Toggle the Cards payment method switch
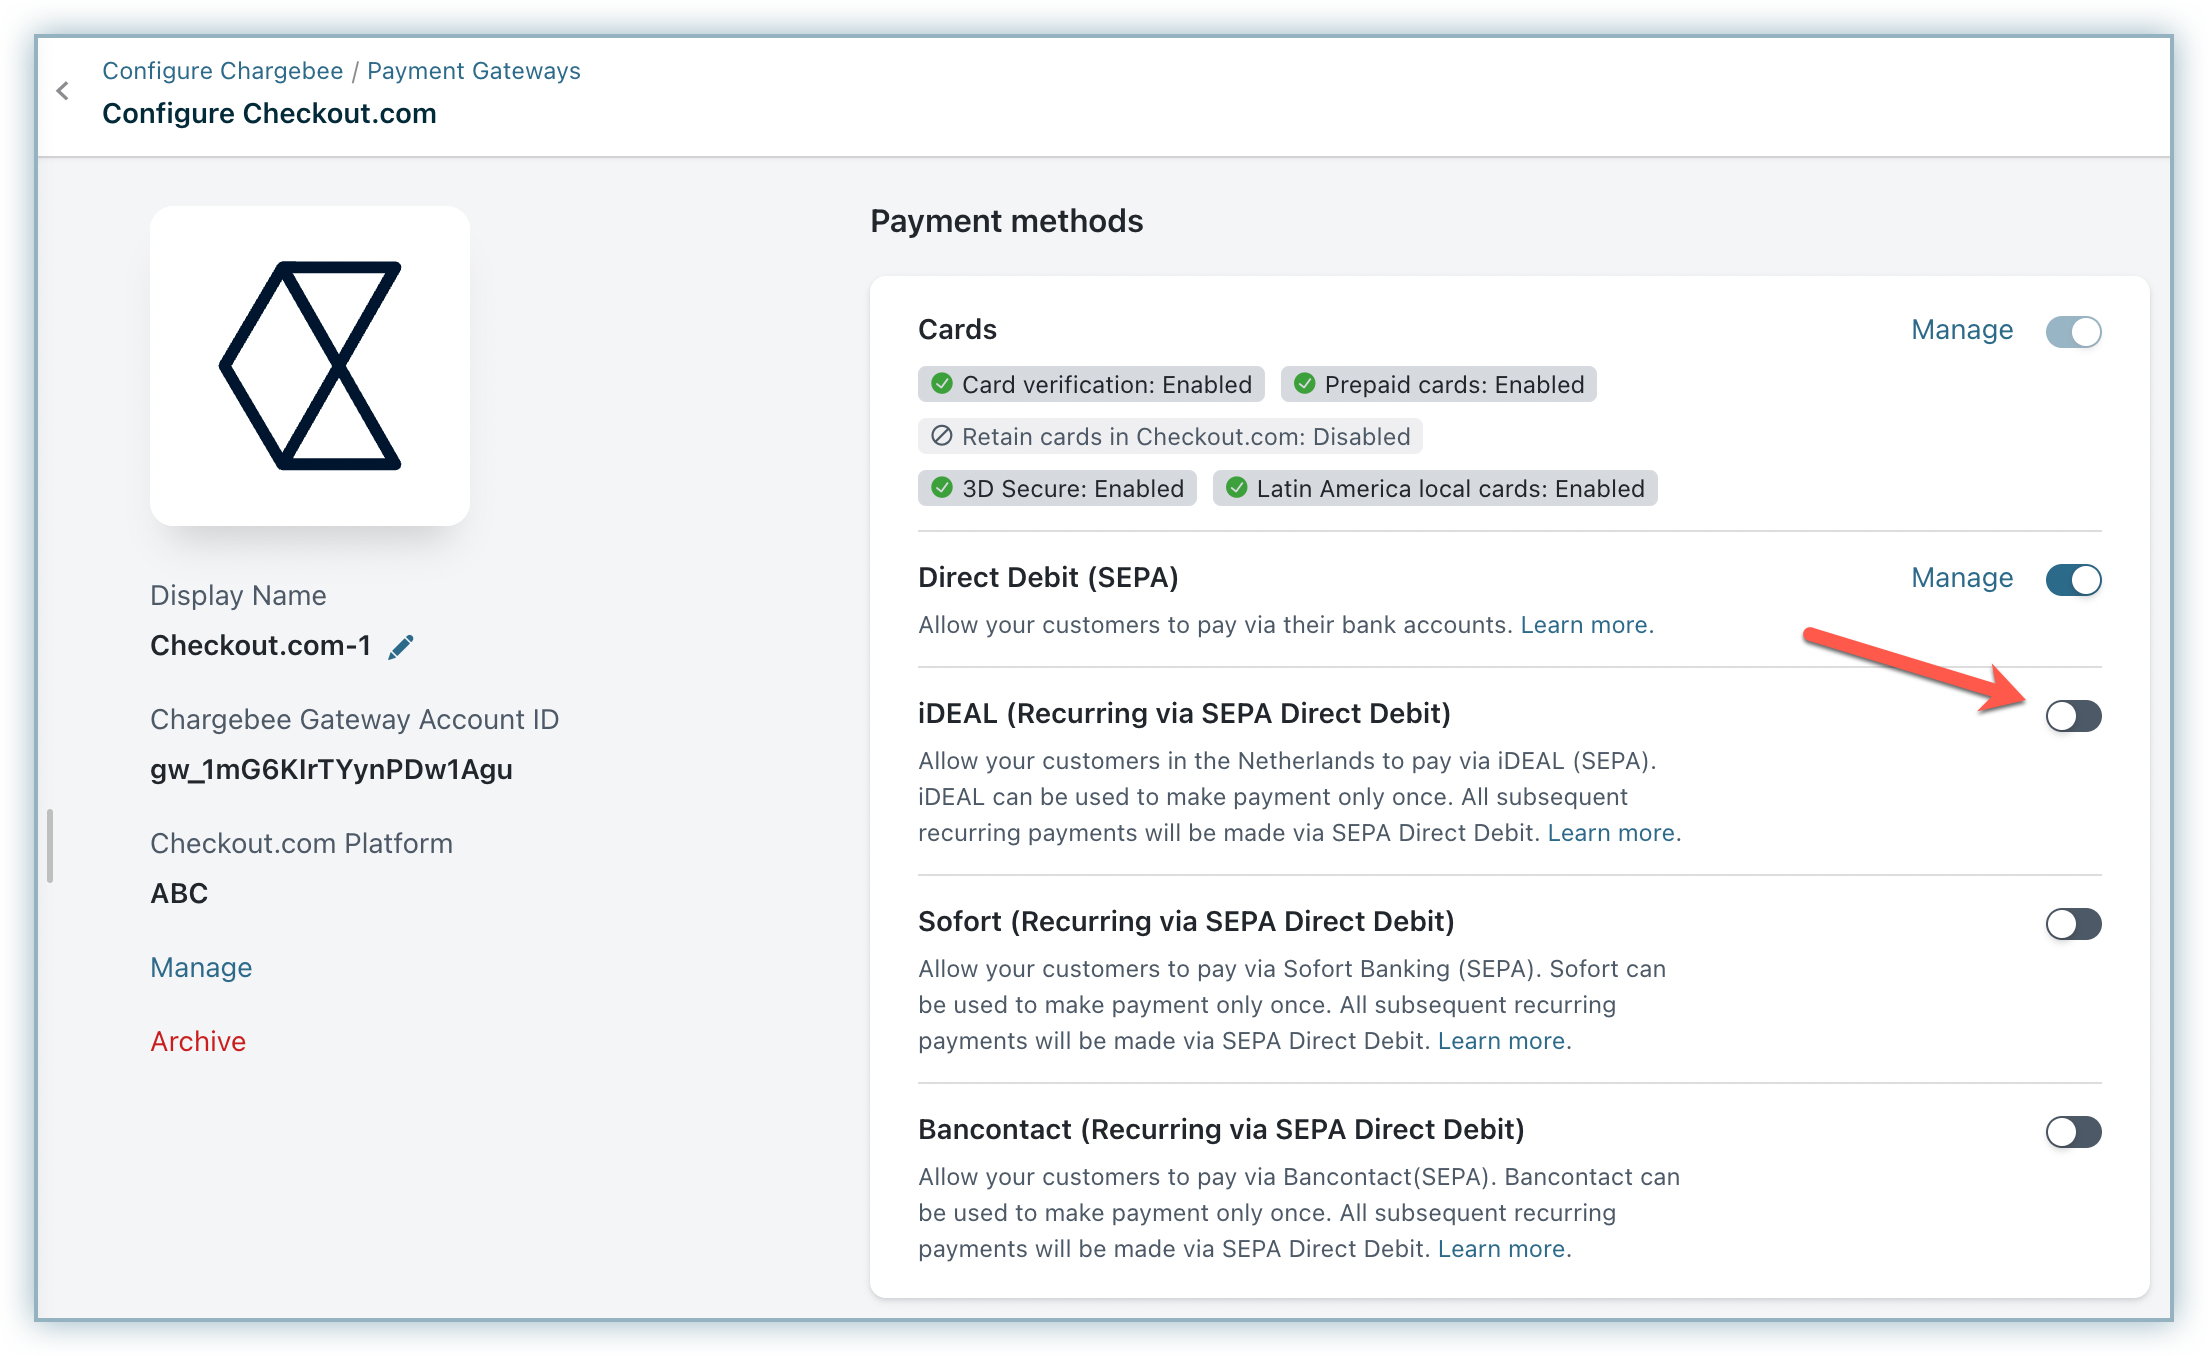This screenshot has height=1356, width=2208. point(2073,331)
